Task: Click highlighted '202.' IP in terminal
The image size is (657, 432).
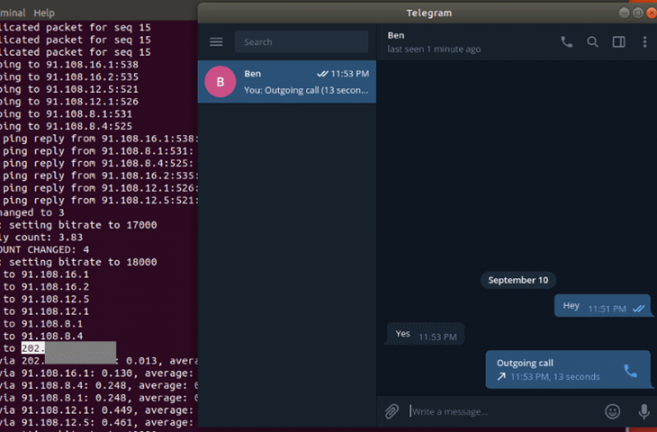Action: (x=33, y=348)
